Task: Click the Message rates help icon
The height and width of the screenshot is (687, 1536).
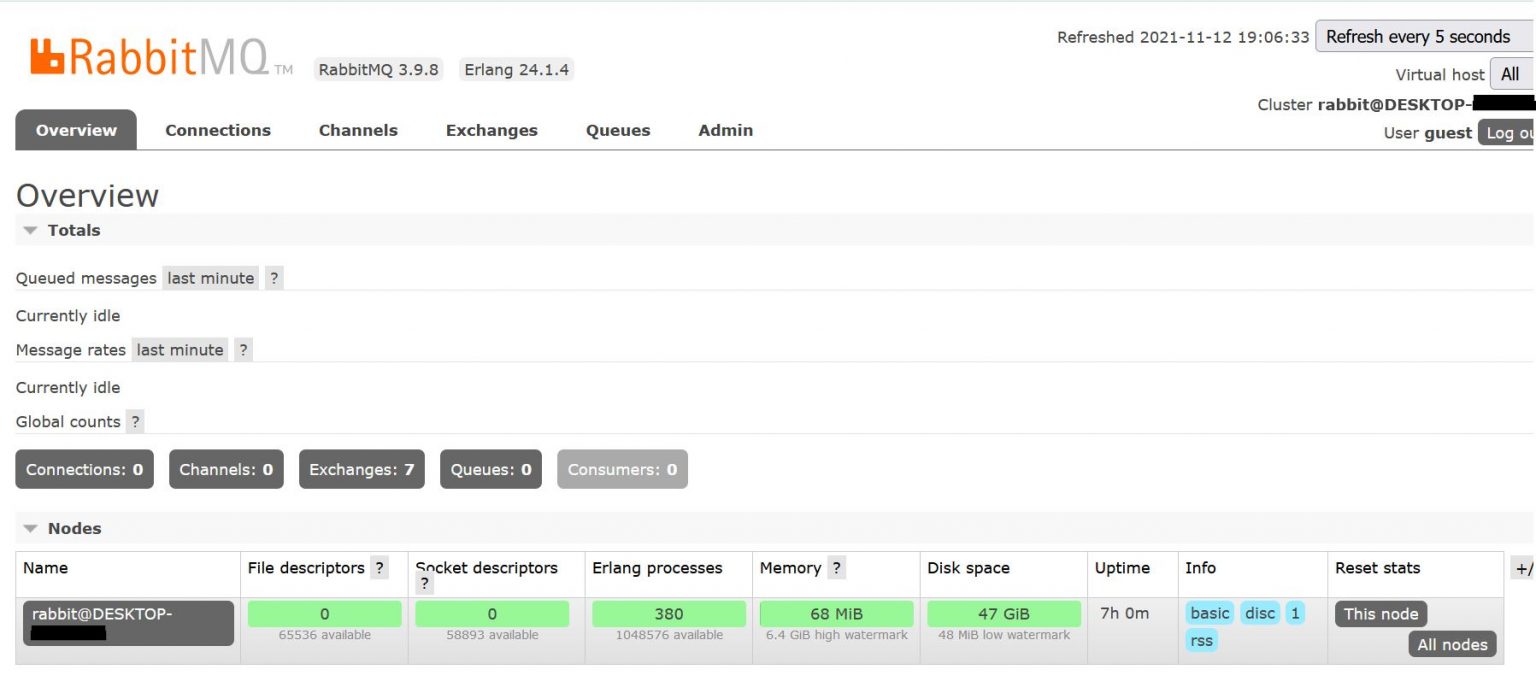Action: click(243, 349)
